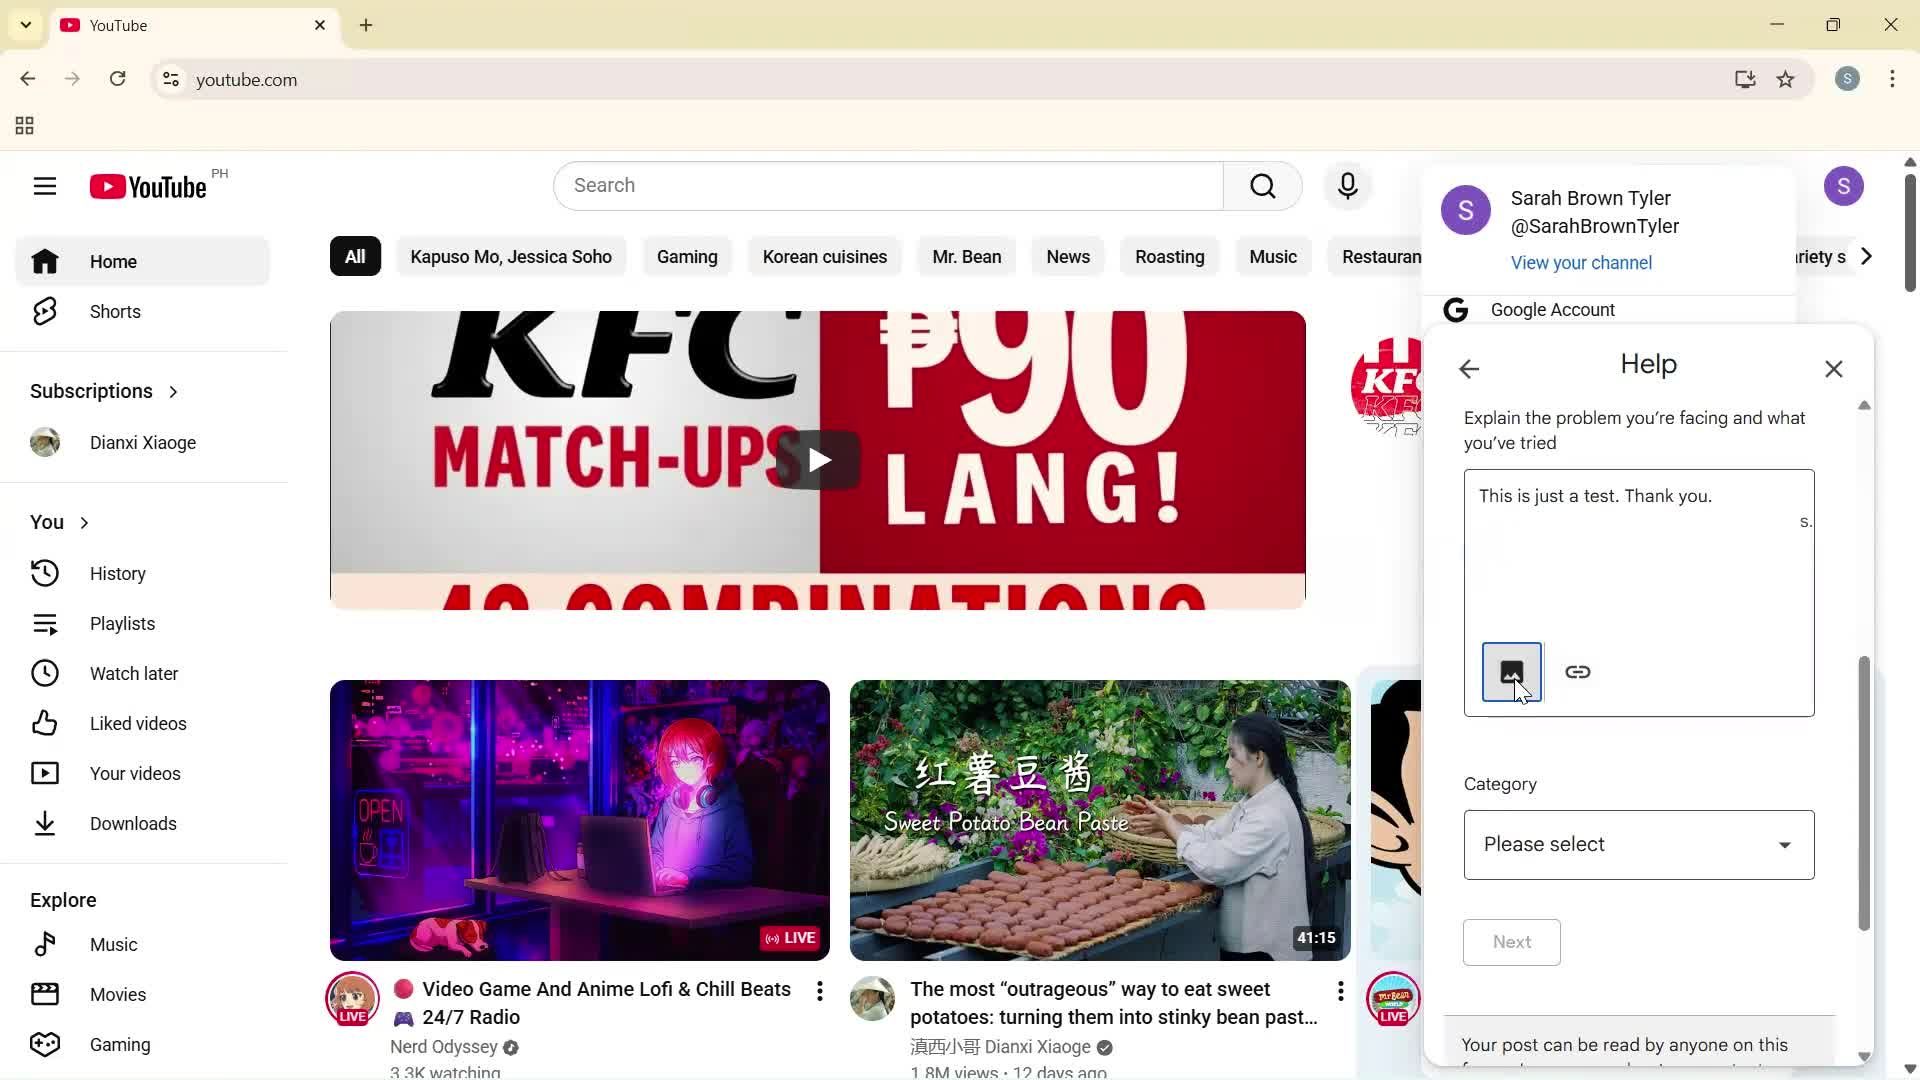Open the Shorts section
The width and height of the screenshot is (1920, 1080).
click(x=114, y=311)
